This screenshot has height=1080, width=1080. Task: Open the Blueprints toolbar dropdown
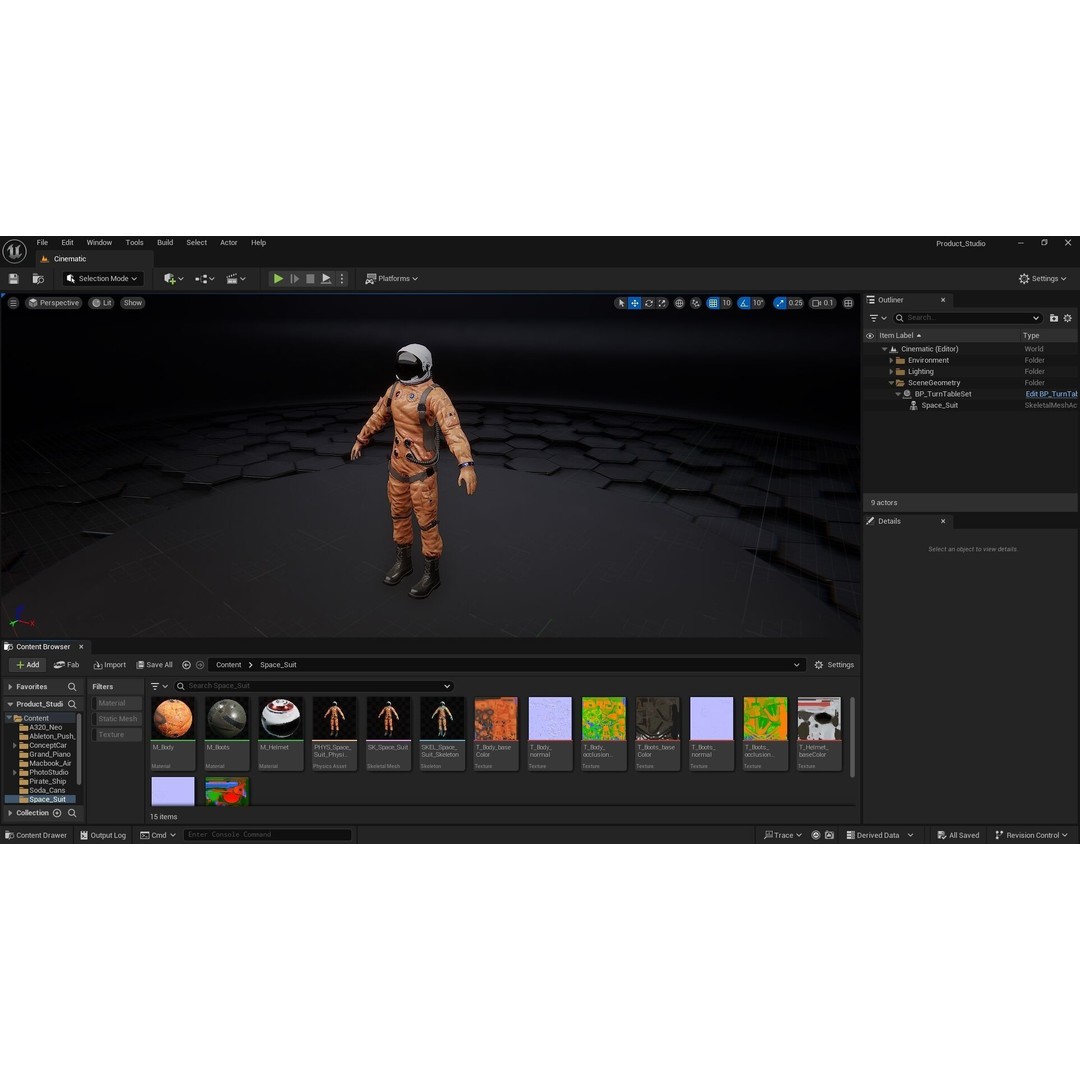(205, 278)
